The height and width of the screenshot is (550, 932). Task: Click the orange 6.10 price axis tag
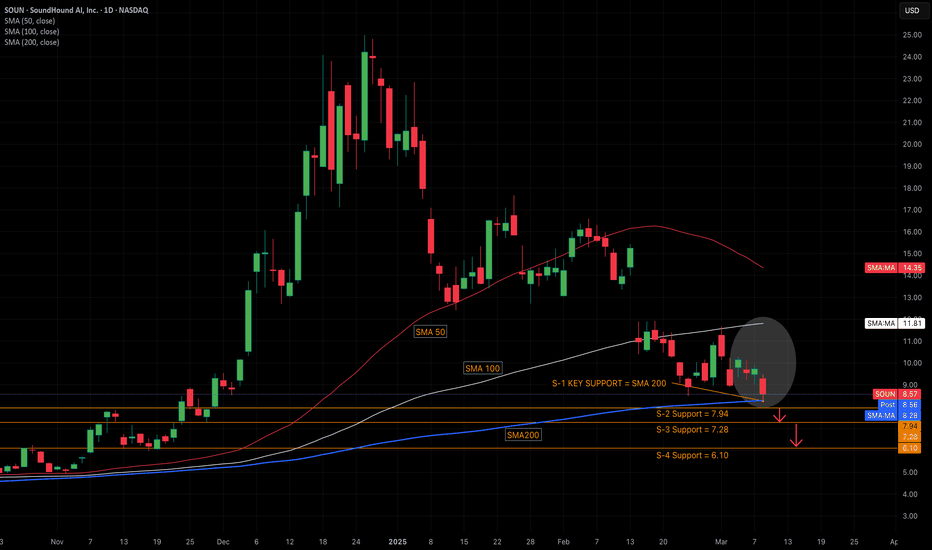tap(910, 448)
